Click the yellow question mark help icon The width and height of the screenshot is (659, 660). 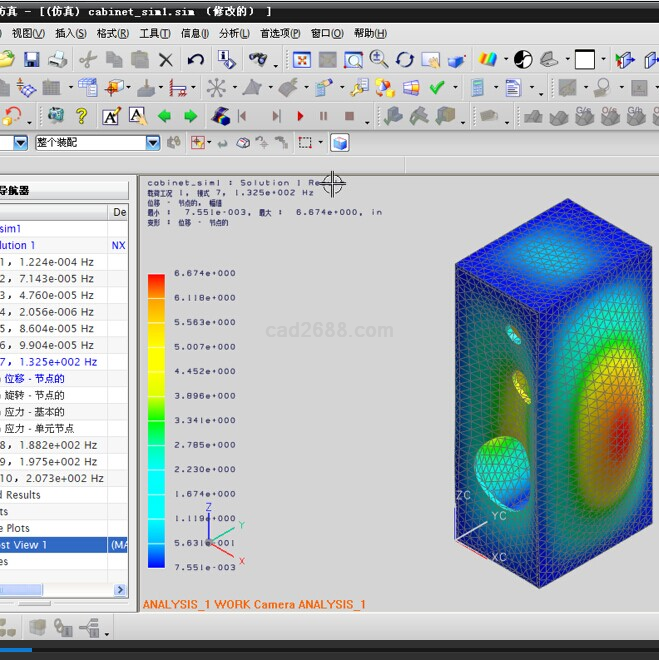click(x=82, y=116)
